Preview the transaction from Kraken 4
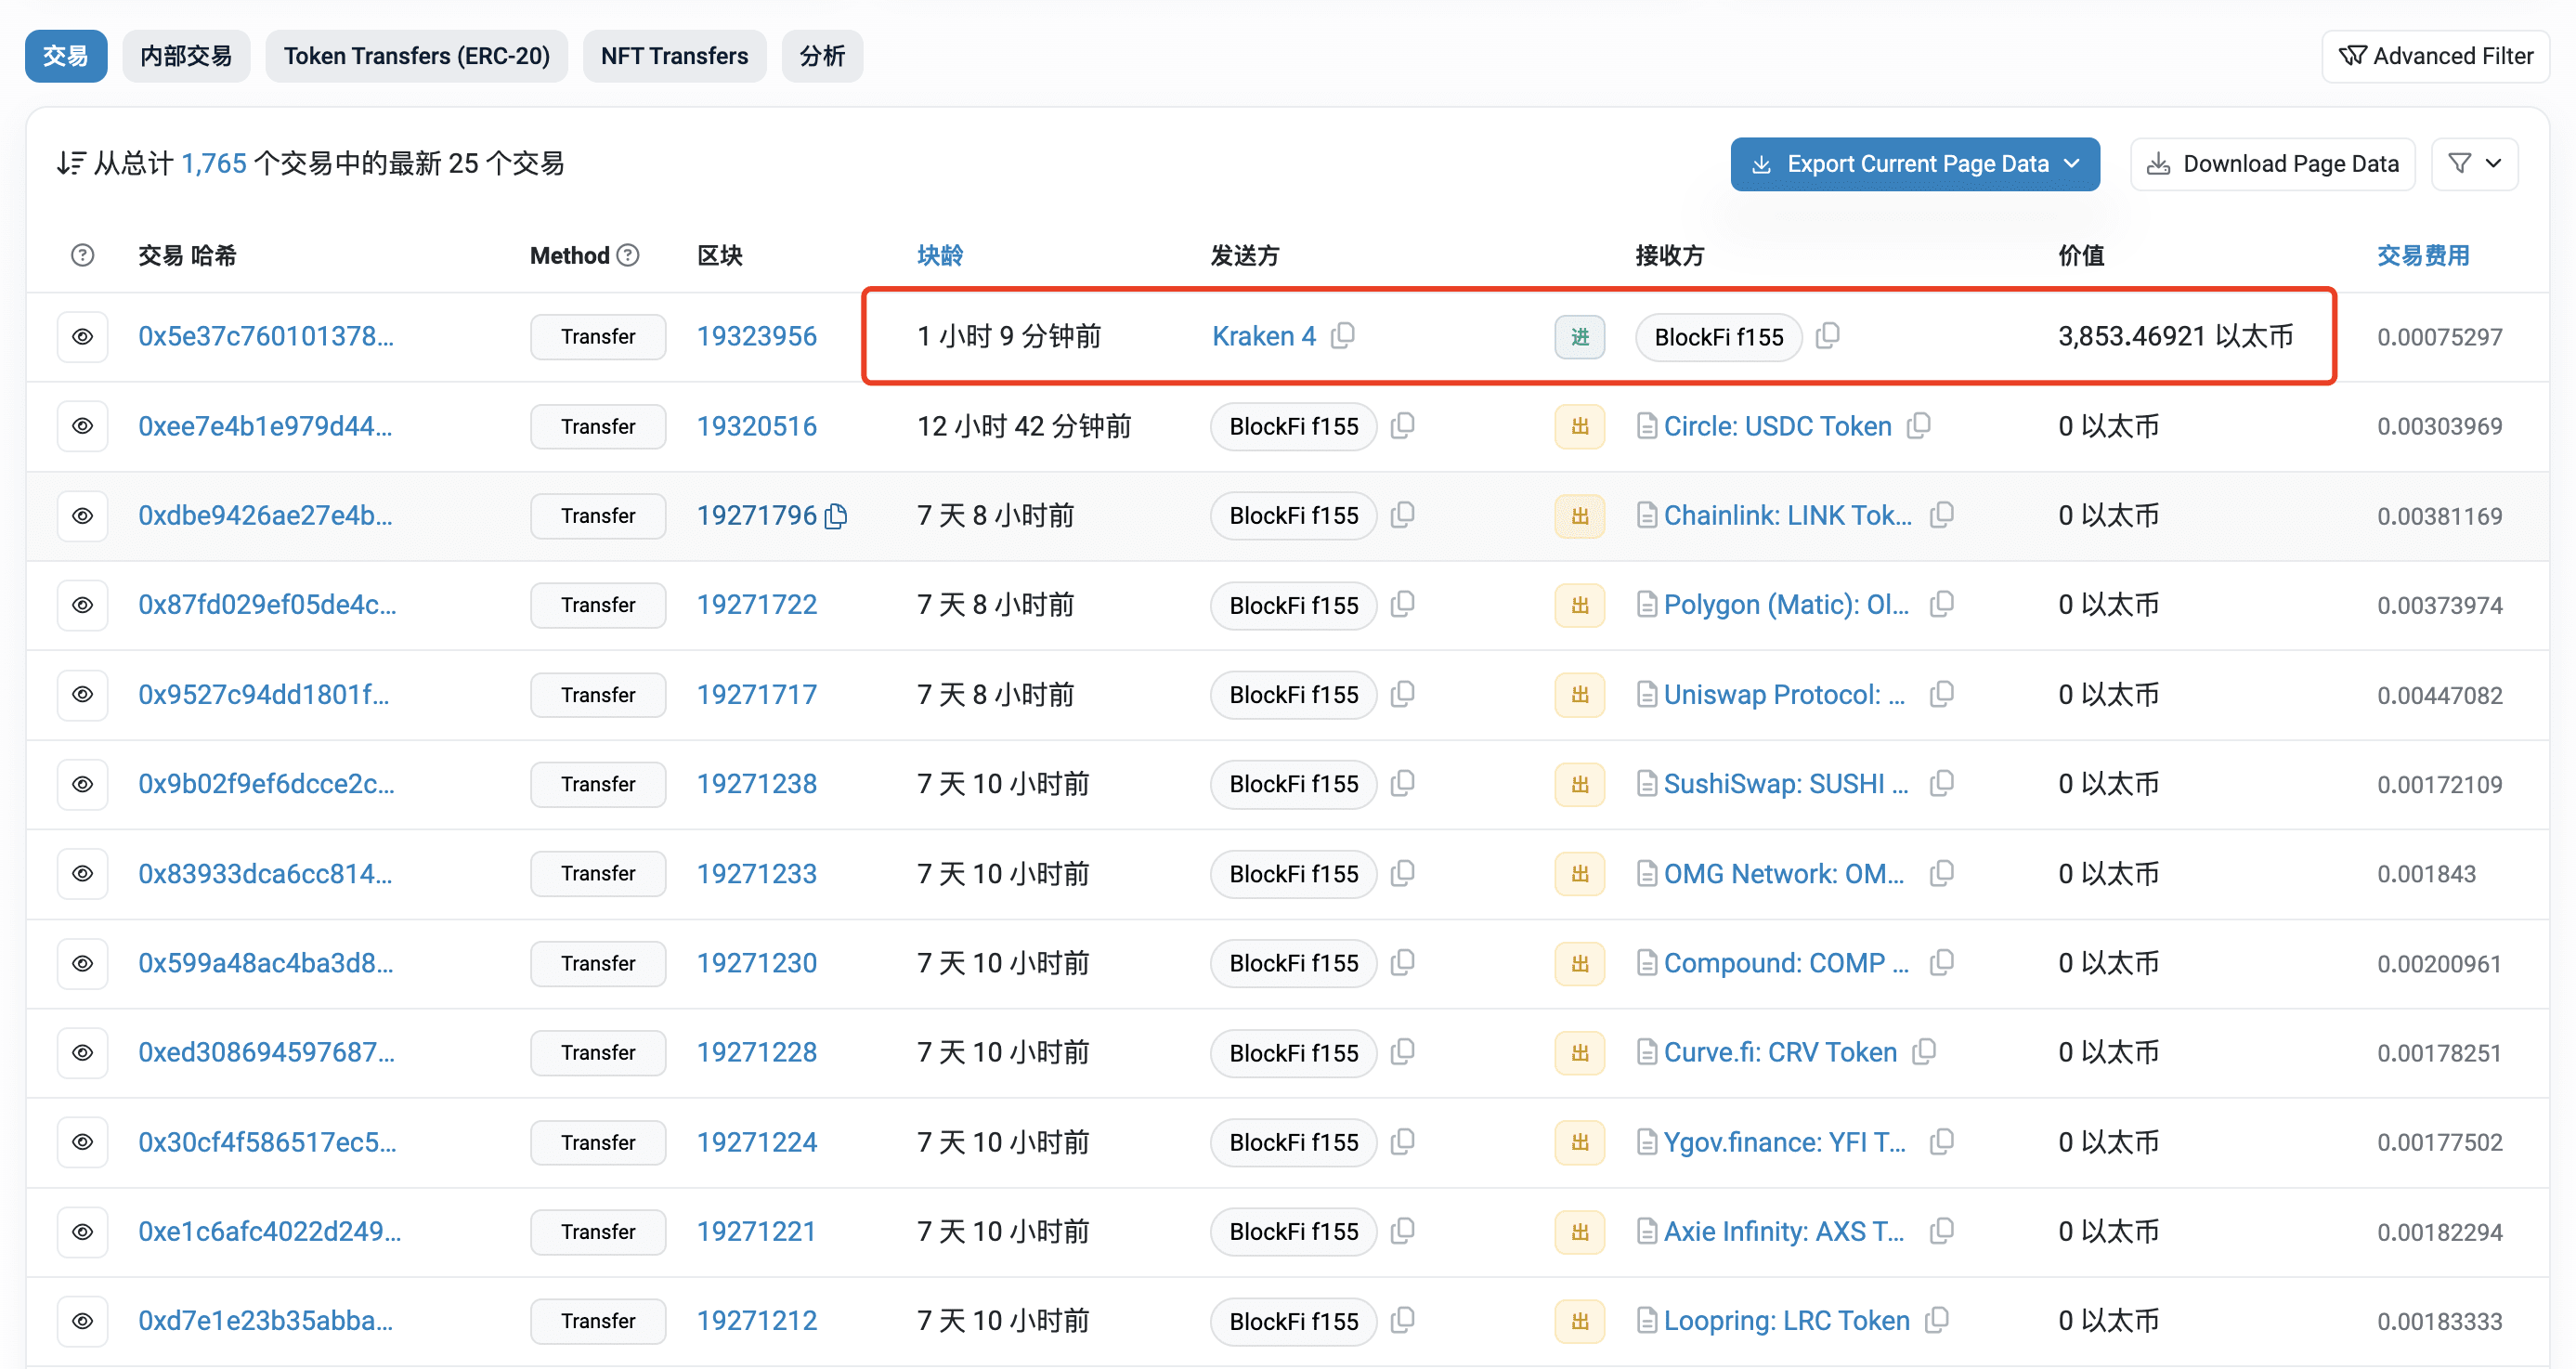The height and width of the screenshot is (1369, 2576). [x=82, y=336]
